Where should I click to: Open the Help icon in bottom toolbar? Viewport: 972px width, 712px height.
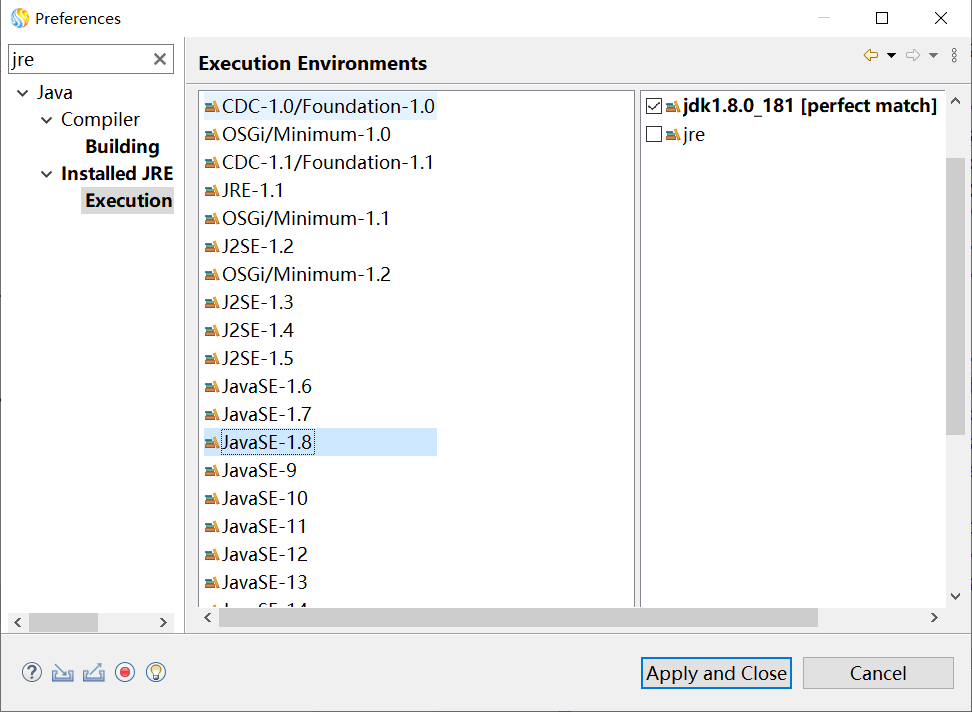pyautogui.click(x=31, y=672)
